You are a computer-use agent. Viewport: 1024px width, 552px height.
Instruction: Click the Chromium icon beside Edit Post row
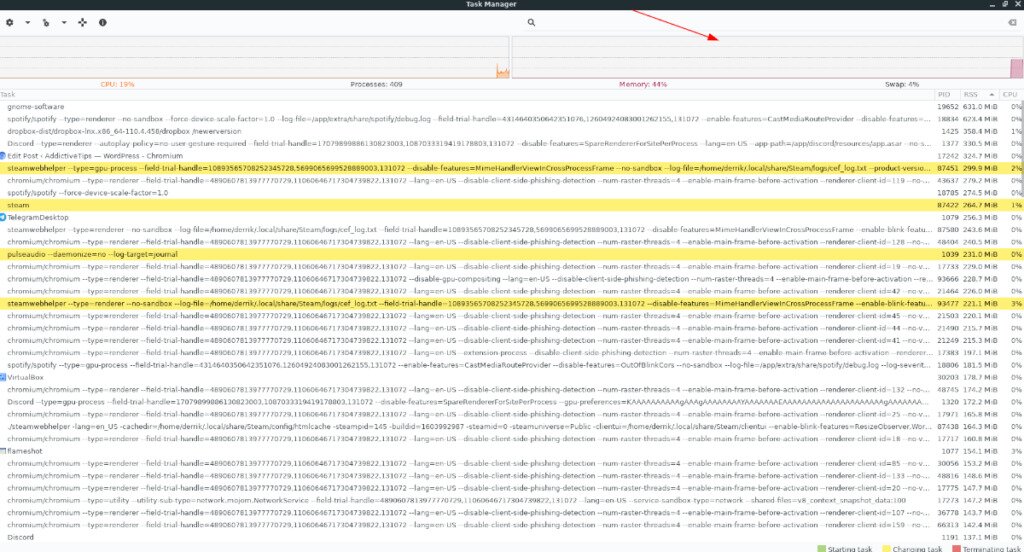[3, 156]
